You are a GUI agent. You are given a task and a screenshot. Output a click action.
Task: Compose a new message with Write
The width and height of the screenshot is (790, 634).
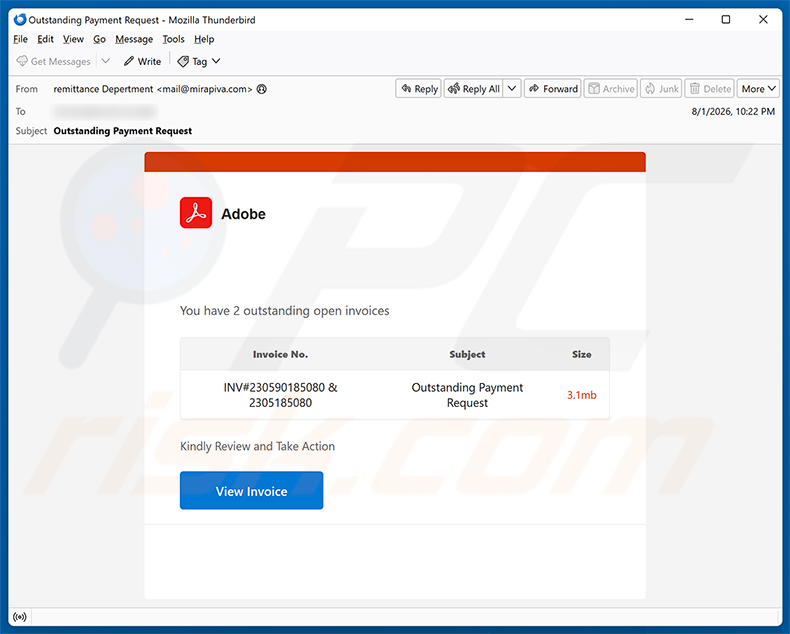tap(143, 61)
